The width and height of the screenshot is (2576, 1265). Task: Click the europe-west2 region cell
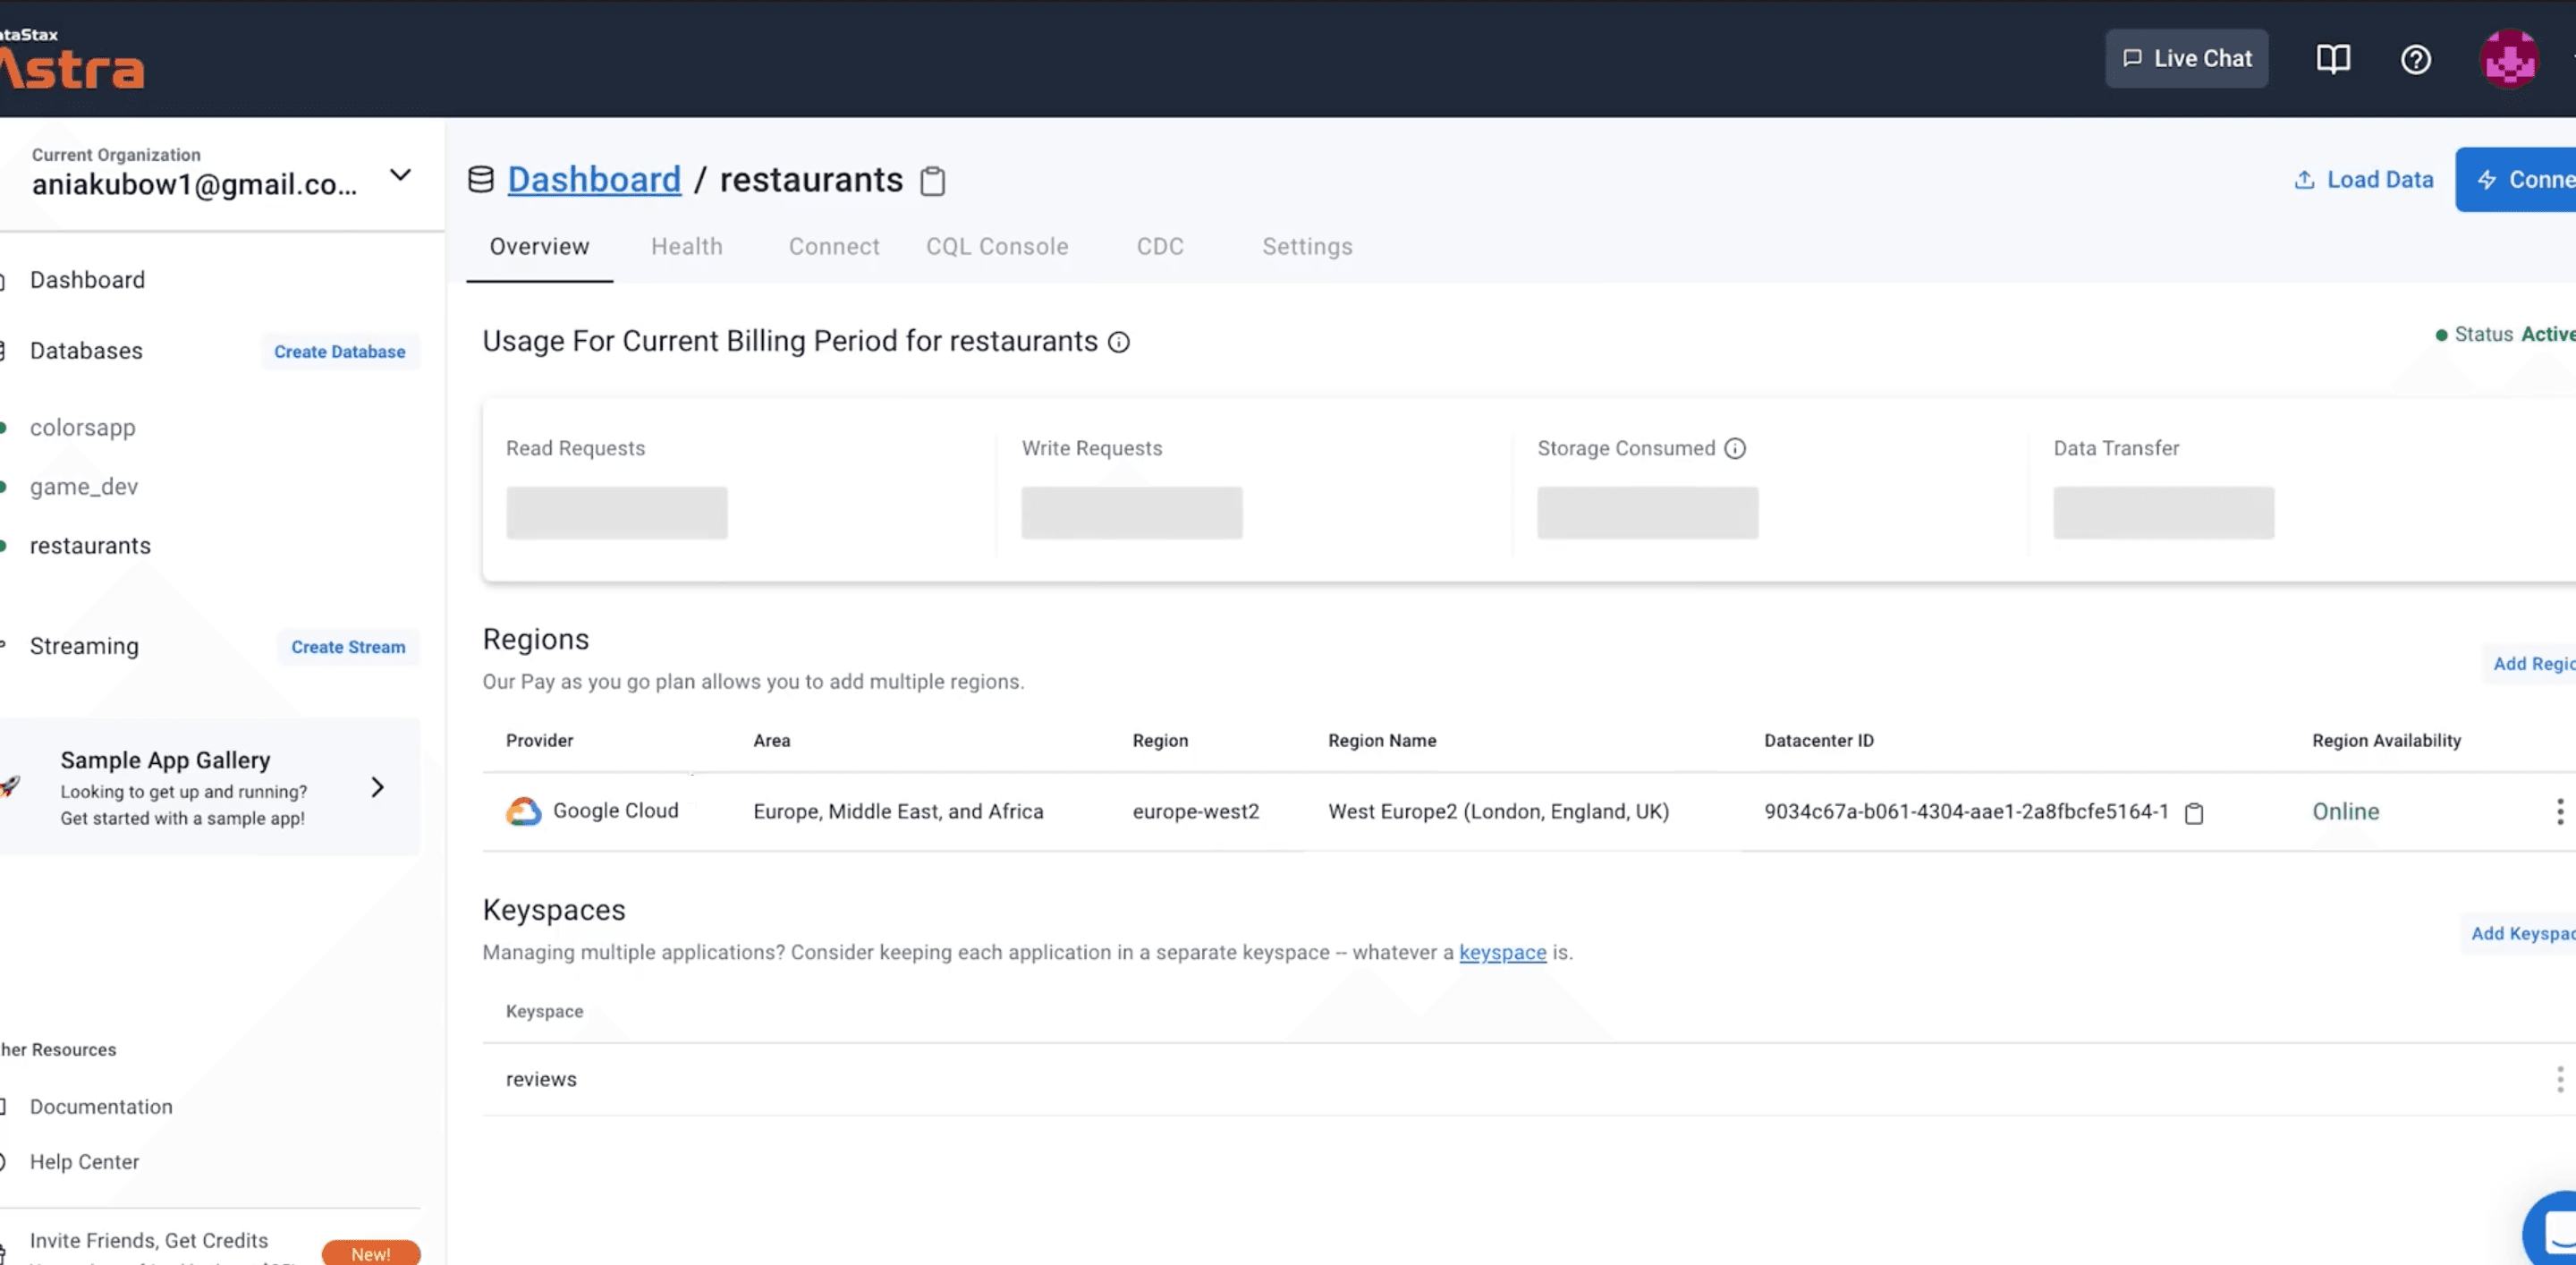tap(1195, 812)
